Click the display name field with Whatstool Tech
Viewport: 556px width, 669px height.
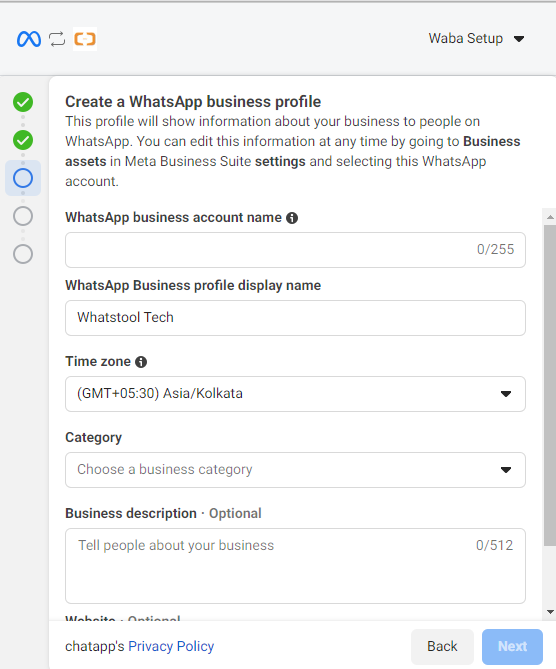point(295,318)
